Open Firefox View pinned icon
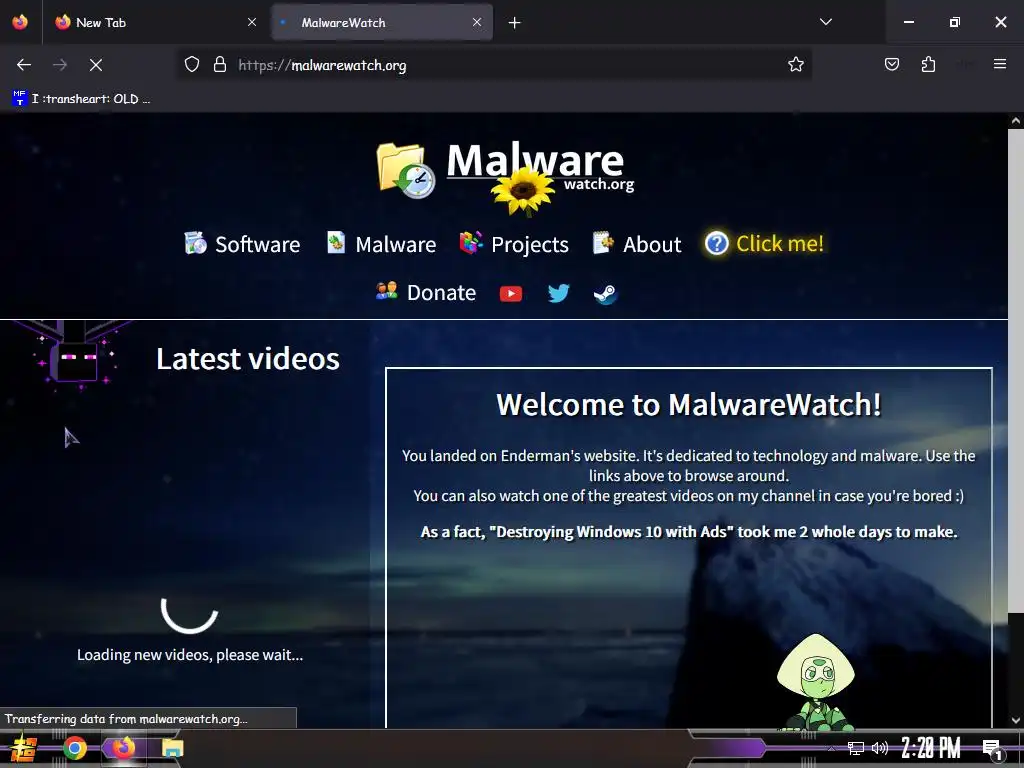This screenshot has width=1024, height=768. [x=20, y=22]
